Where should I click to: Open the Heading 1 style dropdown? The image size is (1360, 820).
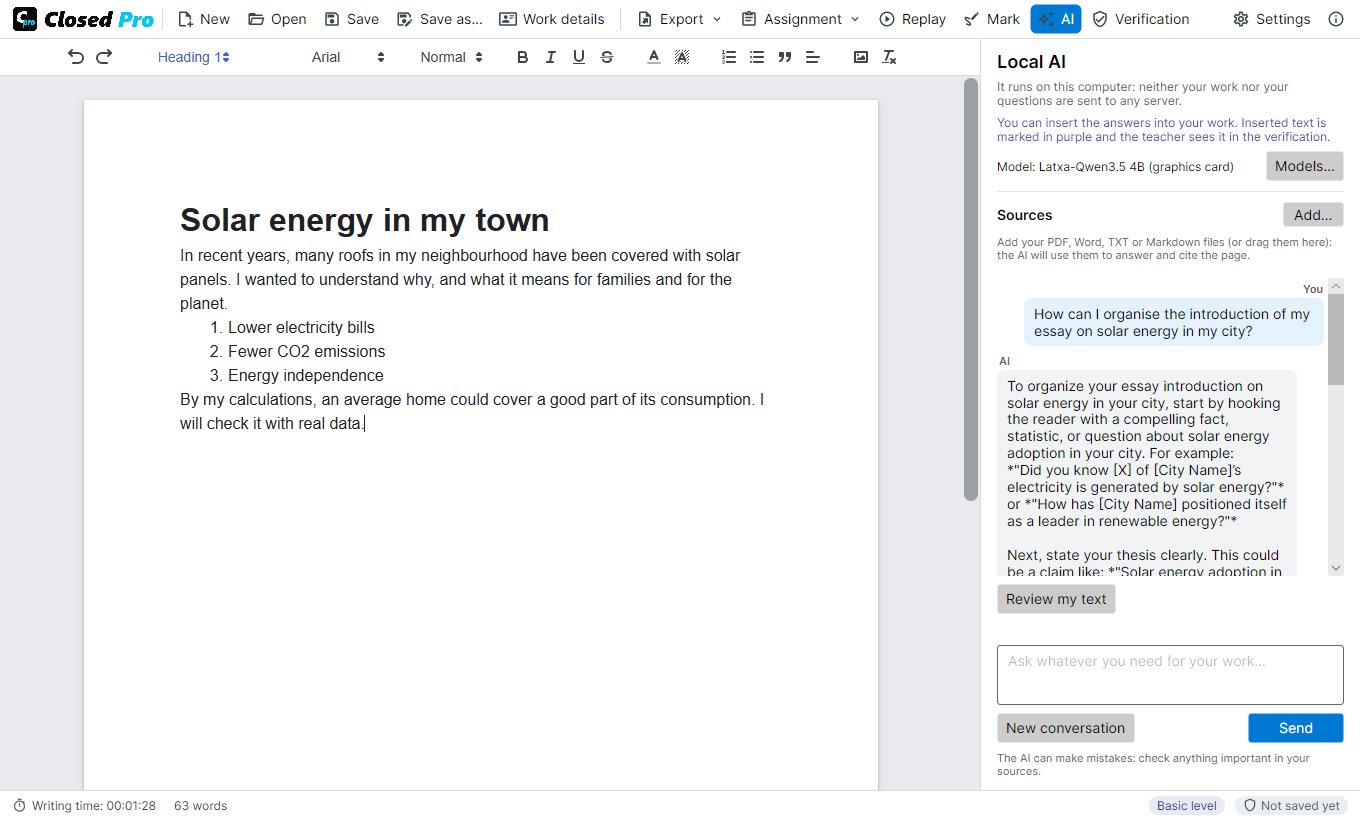tap(194, 57)
